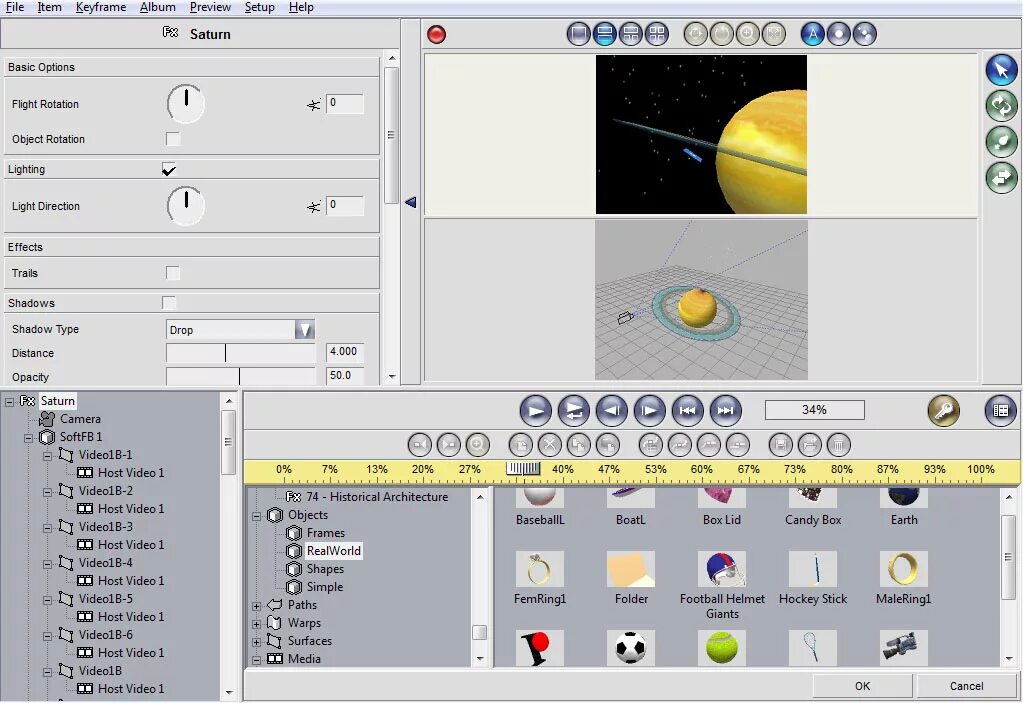
Task: Click the Cancel button
Action: point(966,686)
